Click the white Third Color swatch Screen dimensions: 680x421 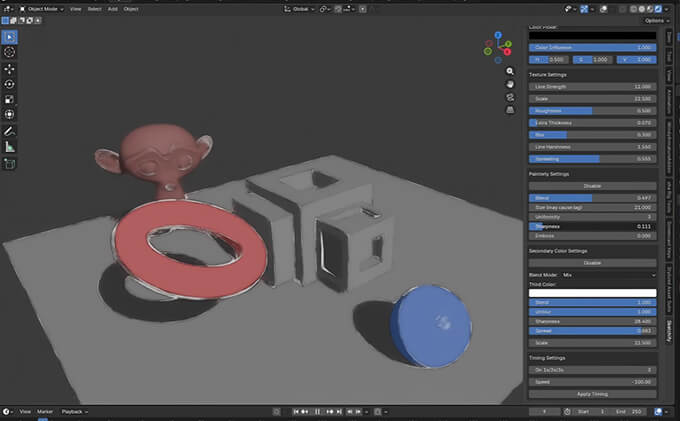(592, 292)
